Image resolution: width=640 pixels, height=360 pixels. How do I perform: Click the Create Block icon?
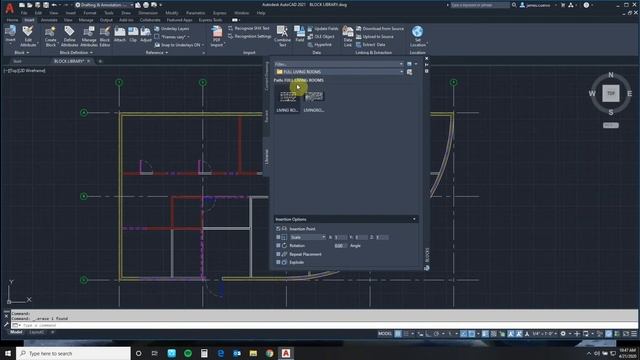51,36
